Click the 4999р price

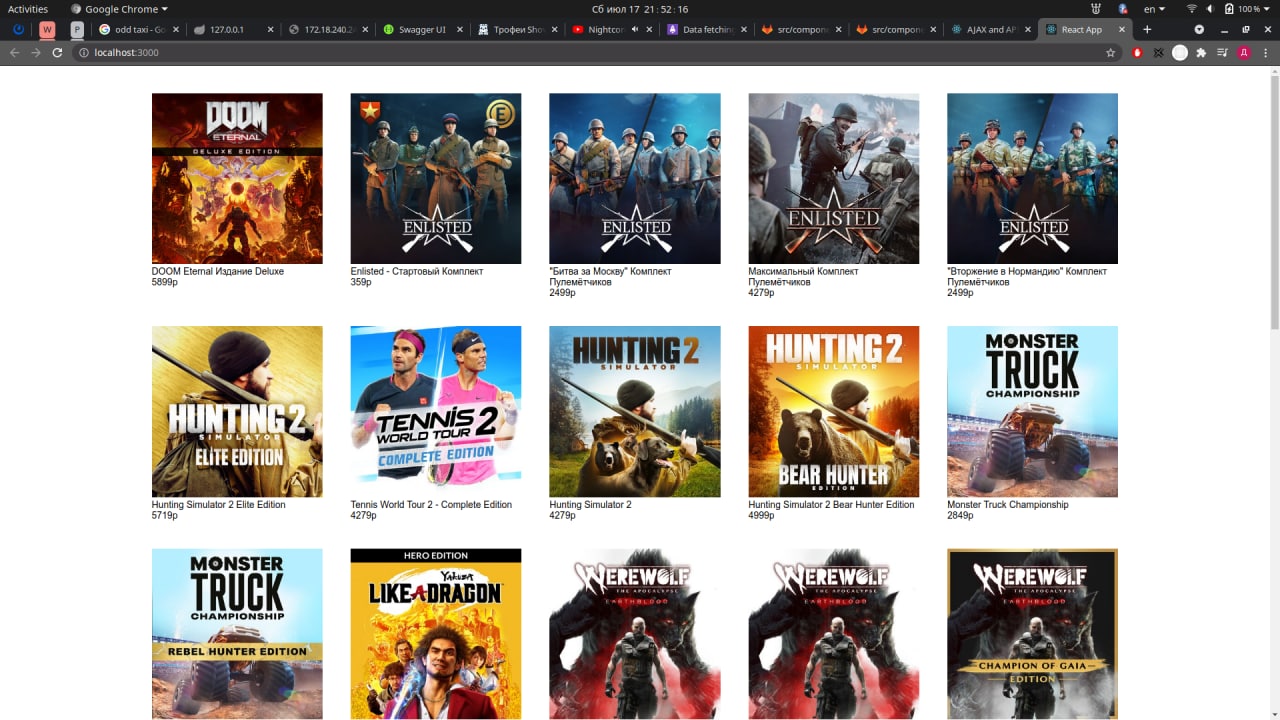(762, 515)
